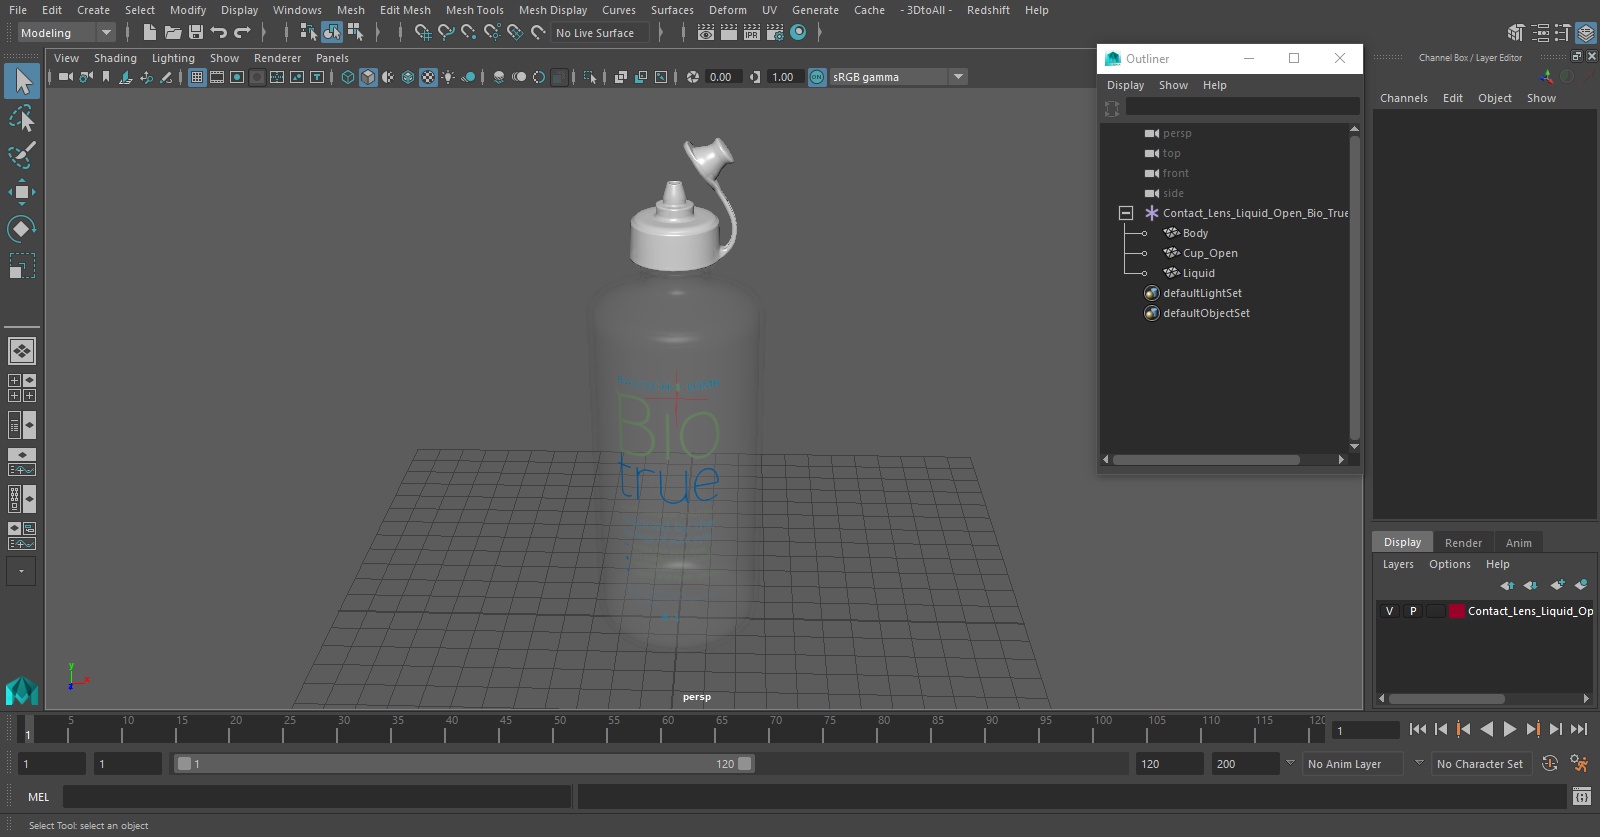Enable wireframe display cube icon

point(348,77)
